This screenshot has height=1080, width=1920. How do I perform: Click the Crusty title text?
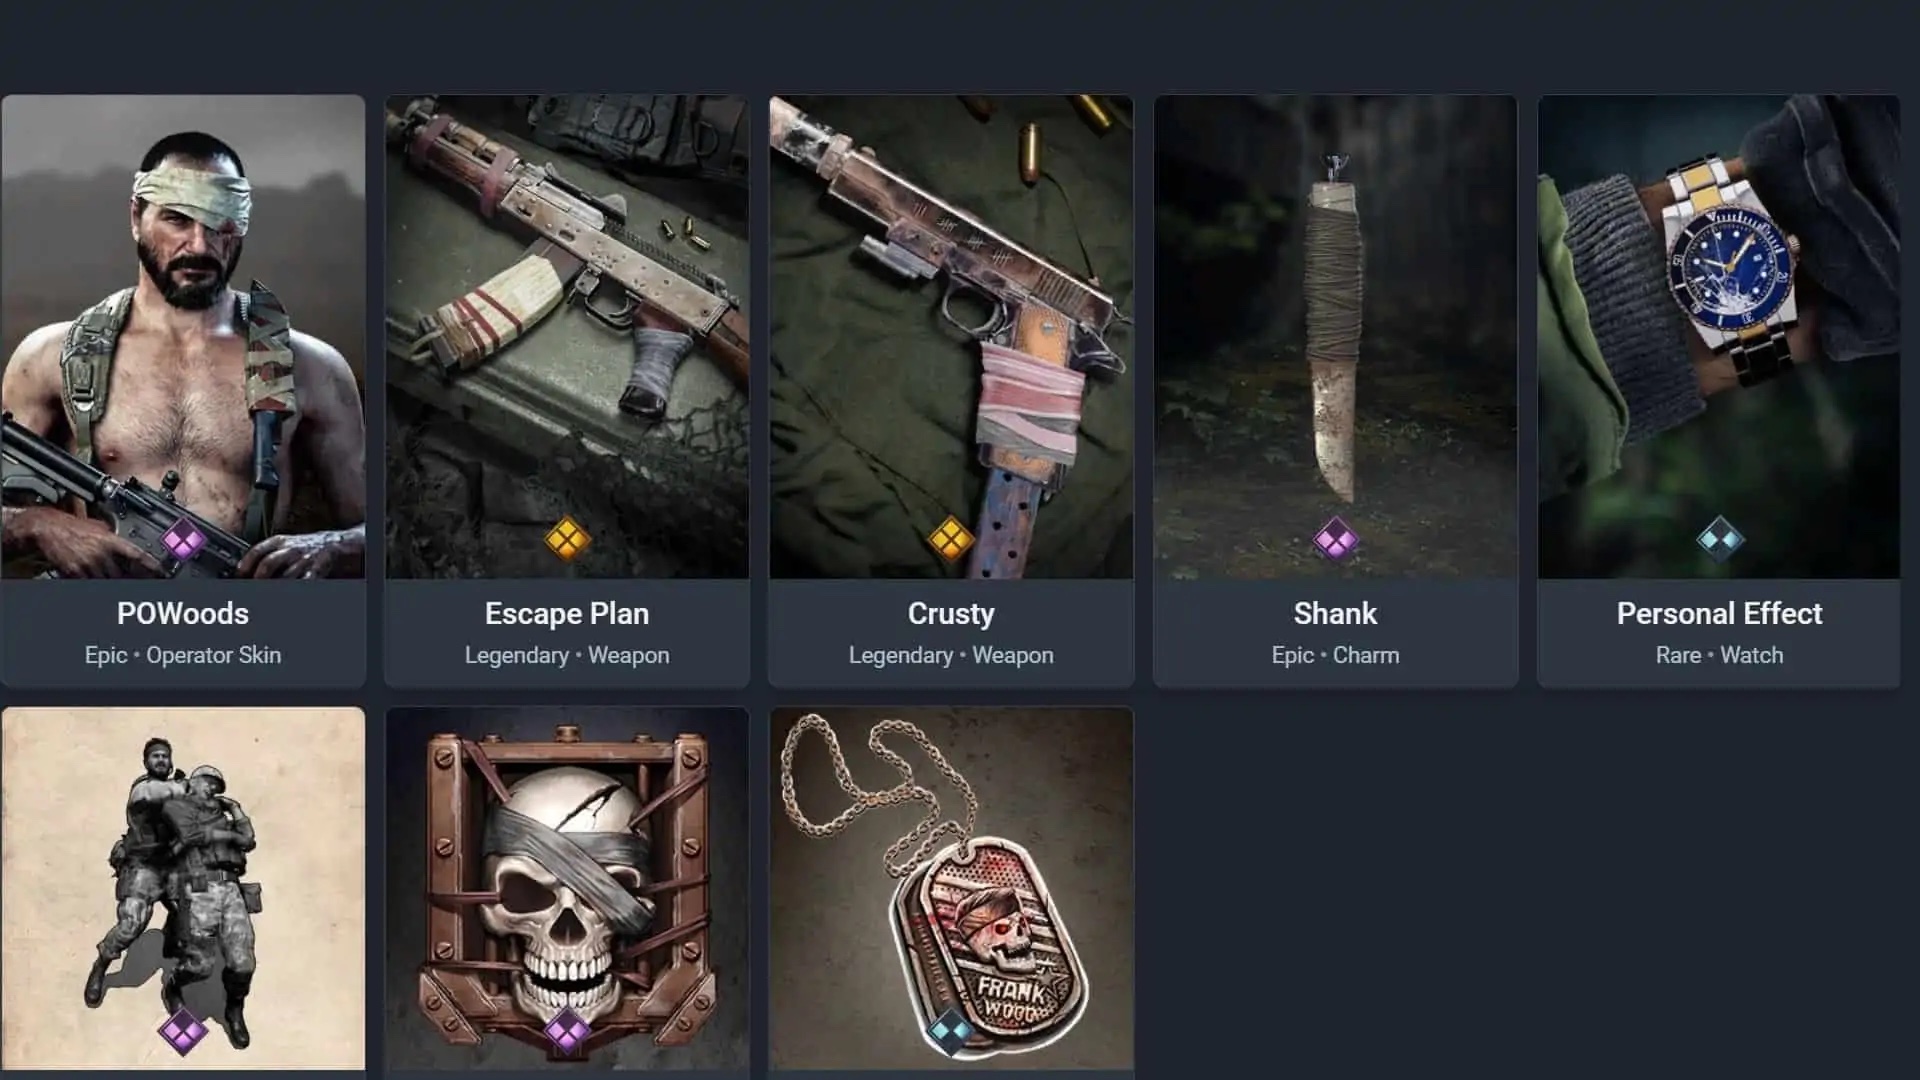951,613
